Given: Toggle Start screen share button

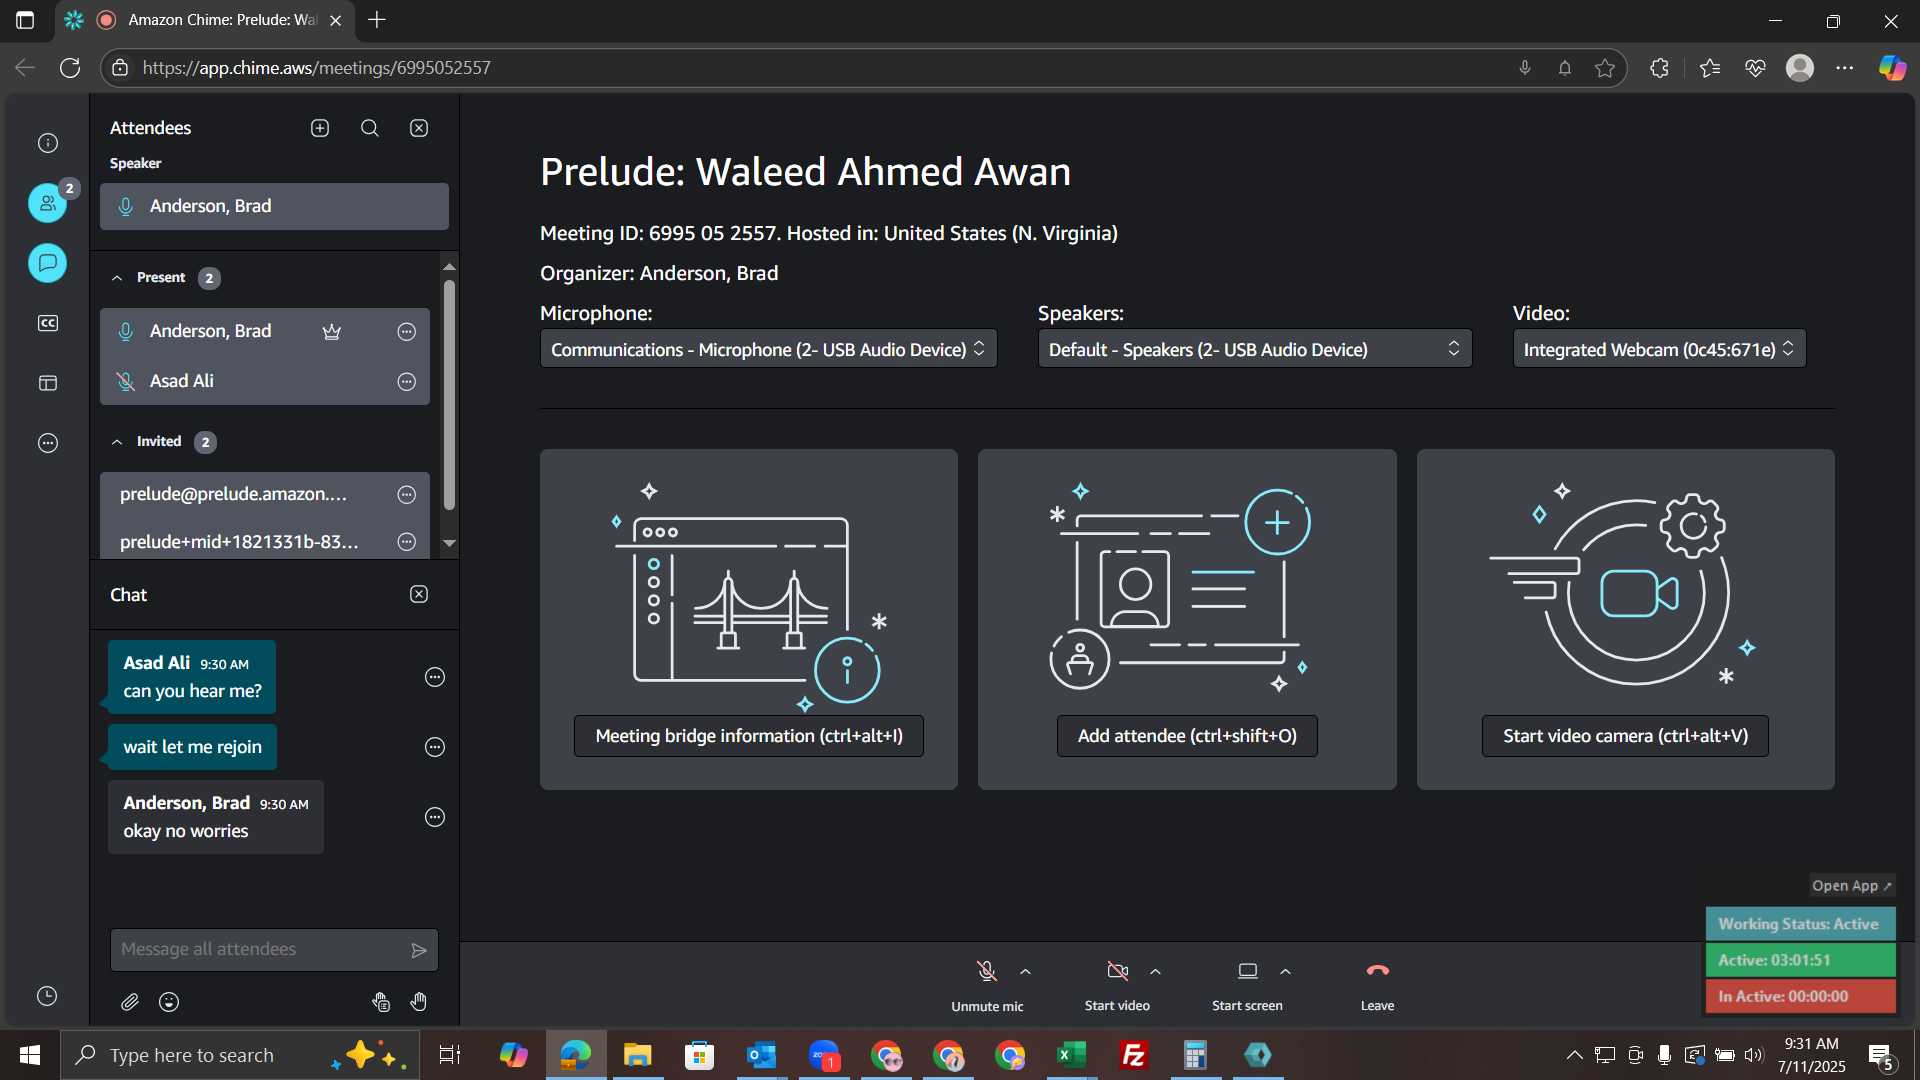Looking at the screenshot, I should pos(1247,985).
